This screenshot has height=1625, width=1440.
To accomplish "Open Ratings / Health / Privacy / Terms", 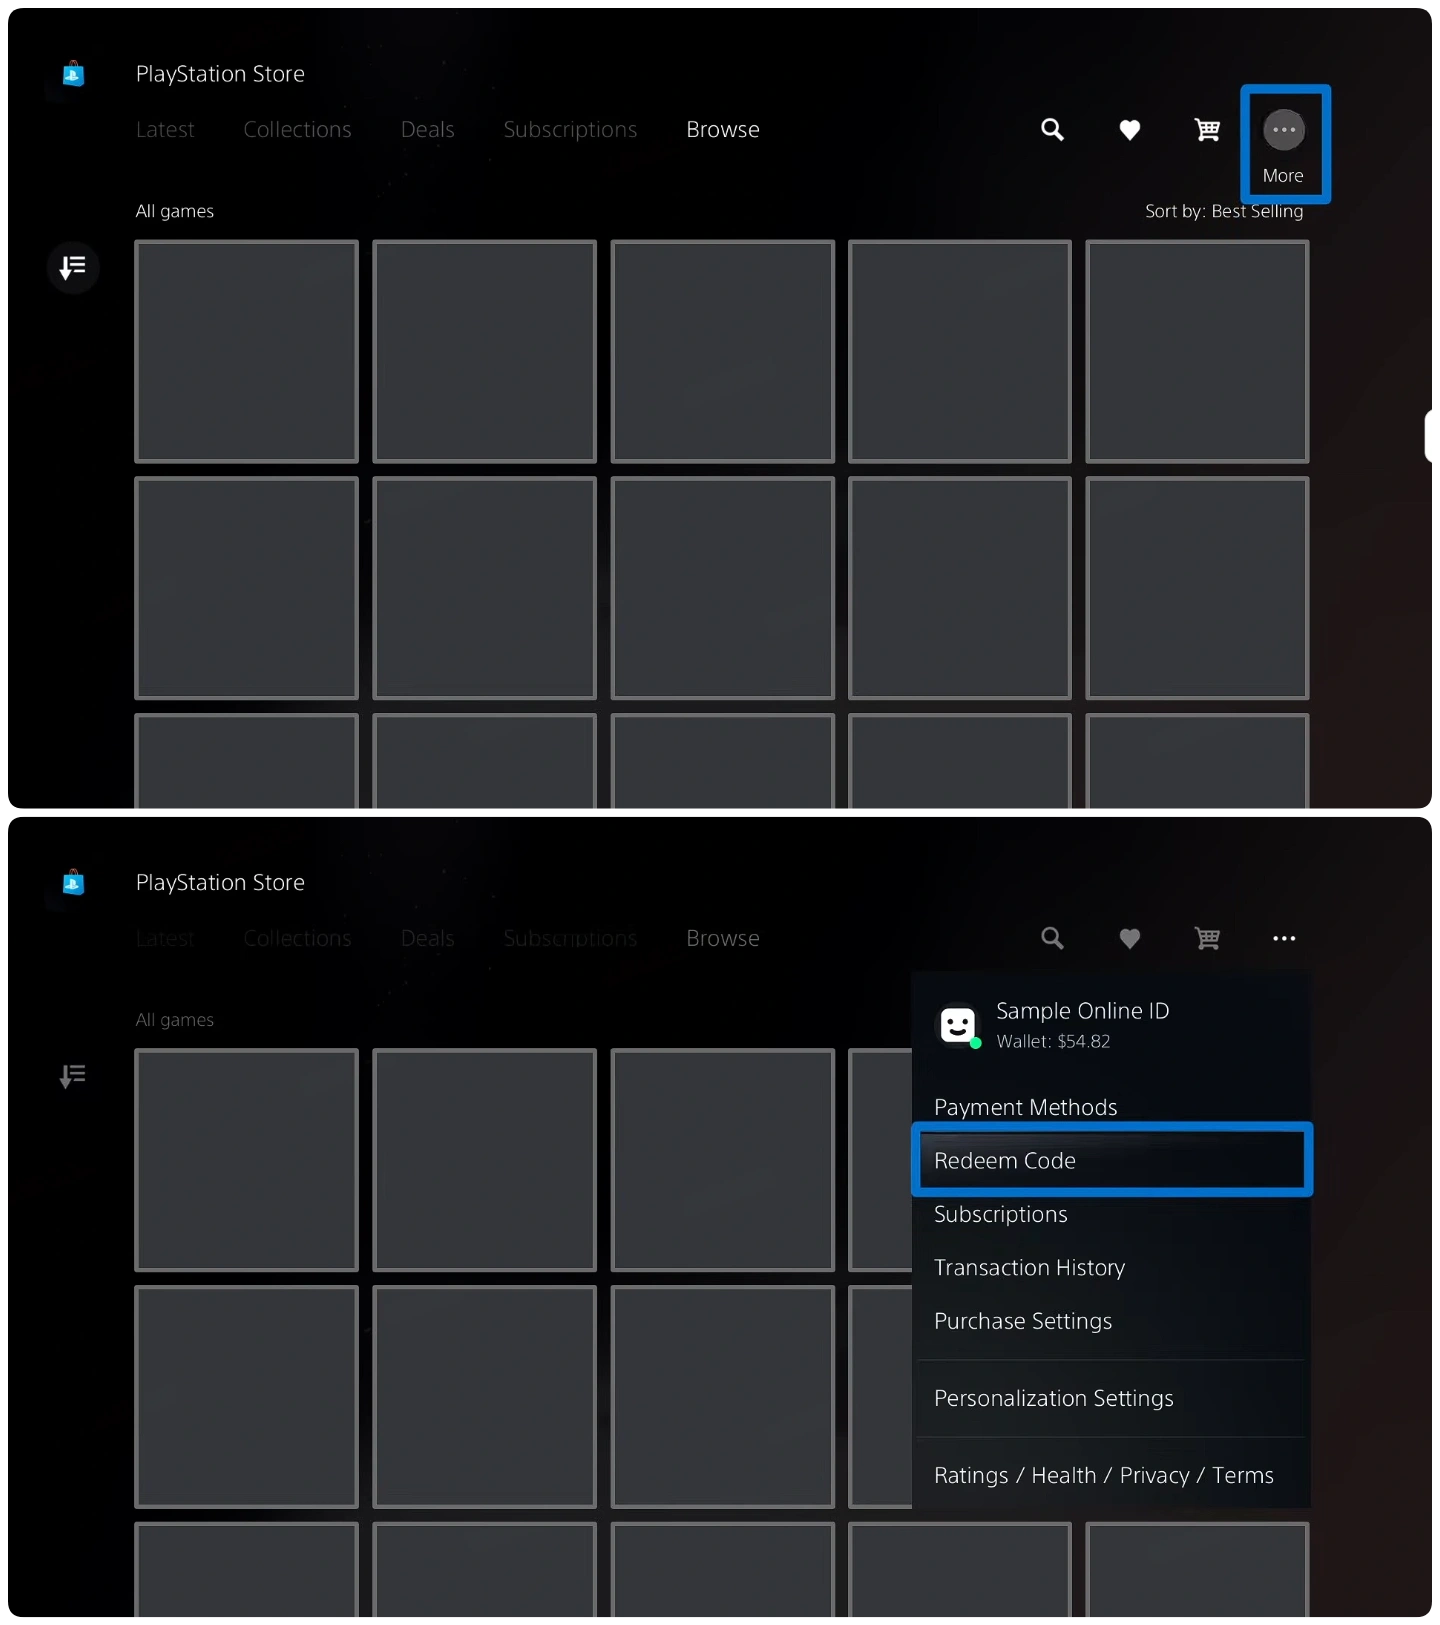I will click(x=1112, y=1475).
